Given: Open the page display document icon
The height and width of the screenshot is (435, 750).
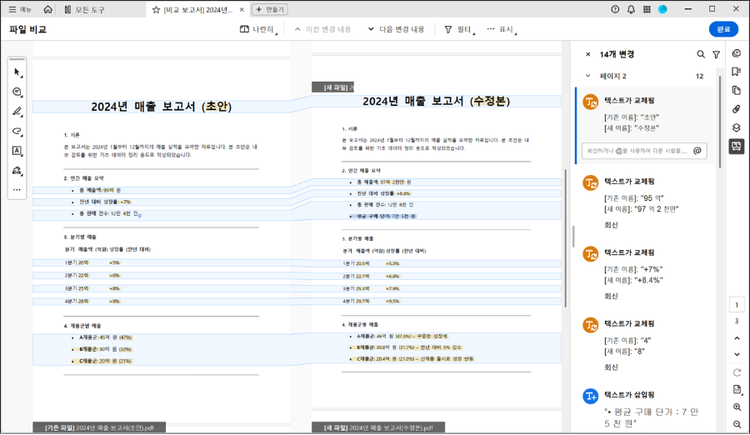Looking at the screenshot, I should tap(737, 390).
